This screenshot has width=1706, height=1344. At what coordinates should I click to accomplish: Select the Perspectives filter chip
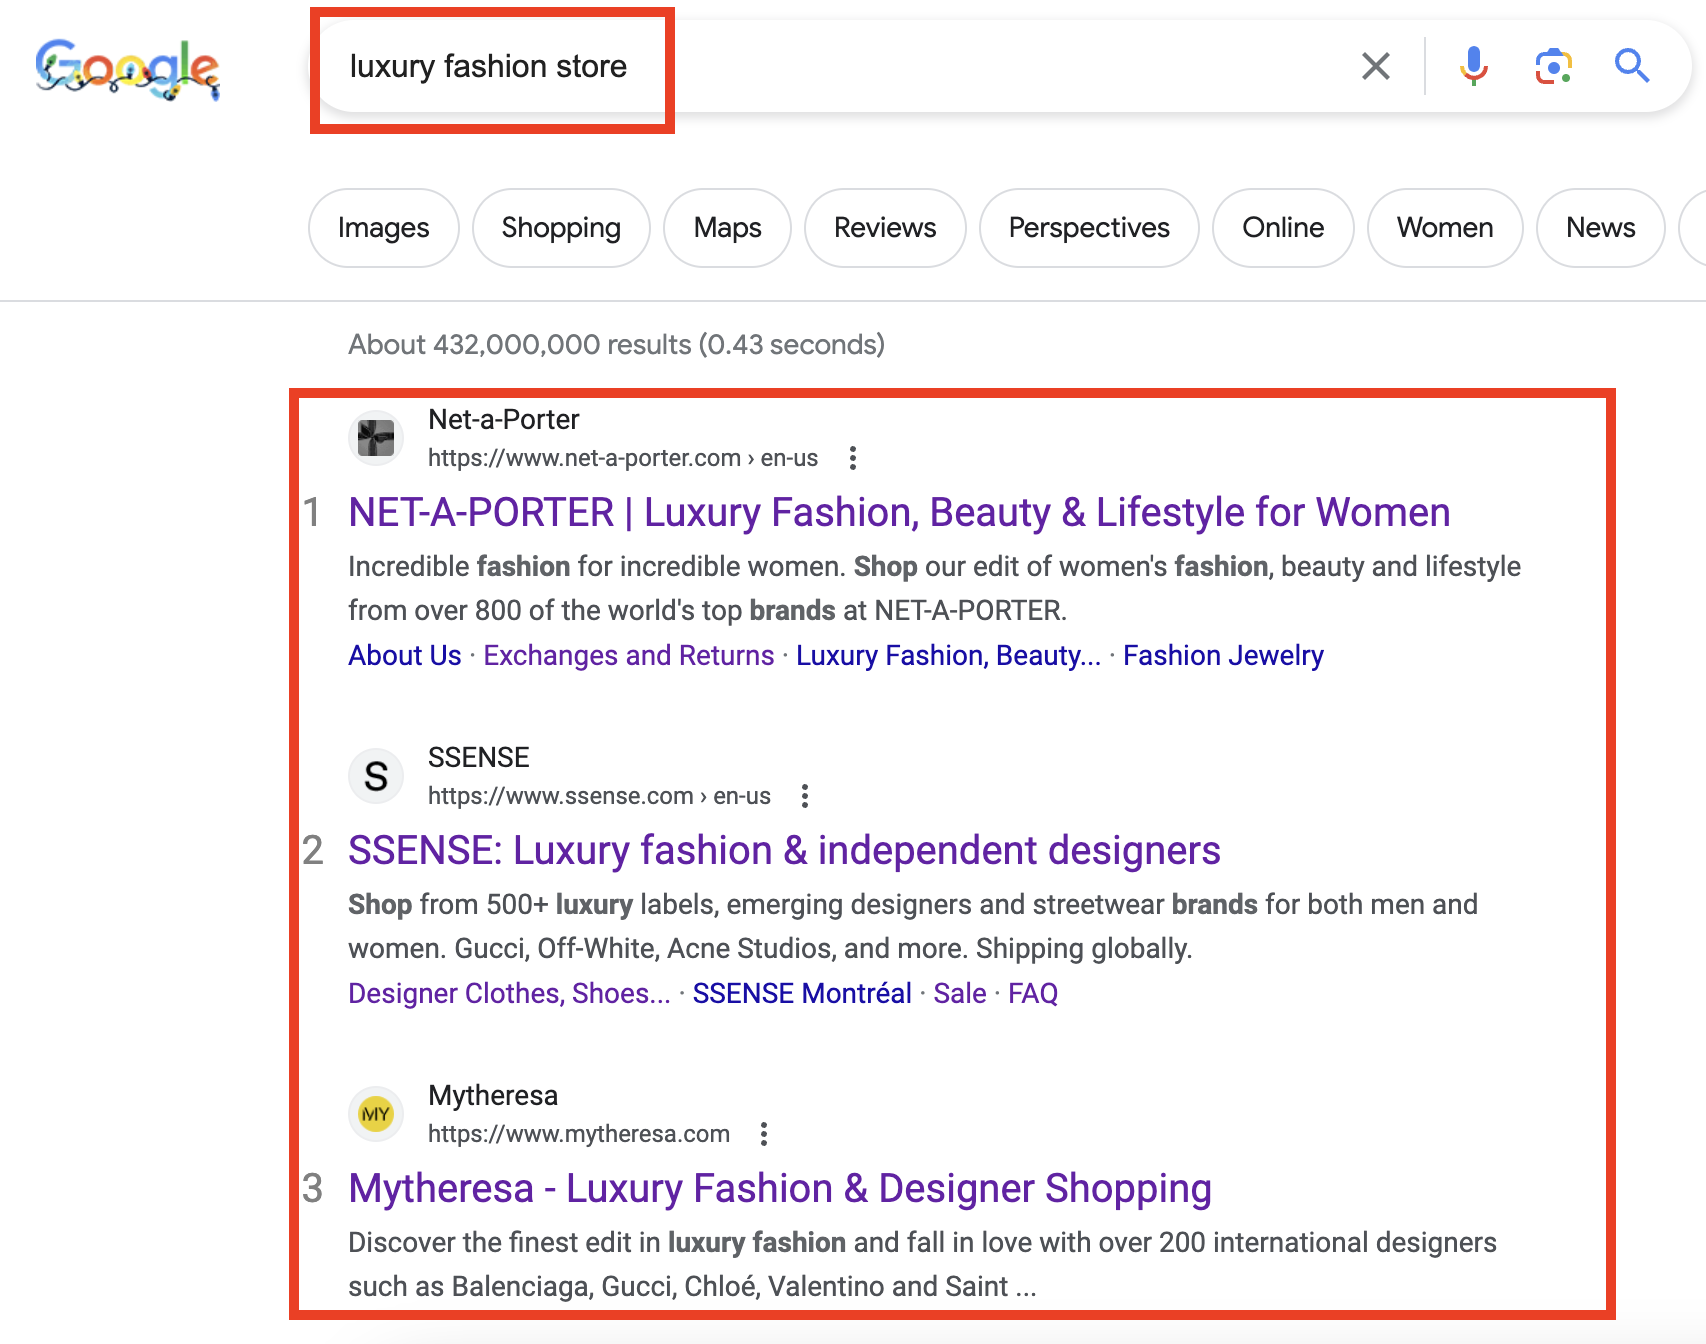pos(1089,228)
